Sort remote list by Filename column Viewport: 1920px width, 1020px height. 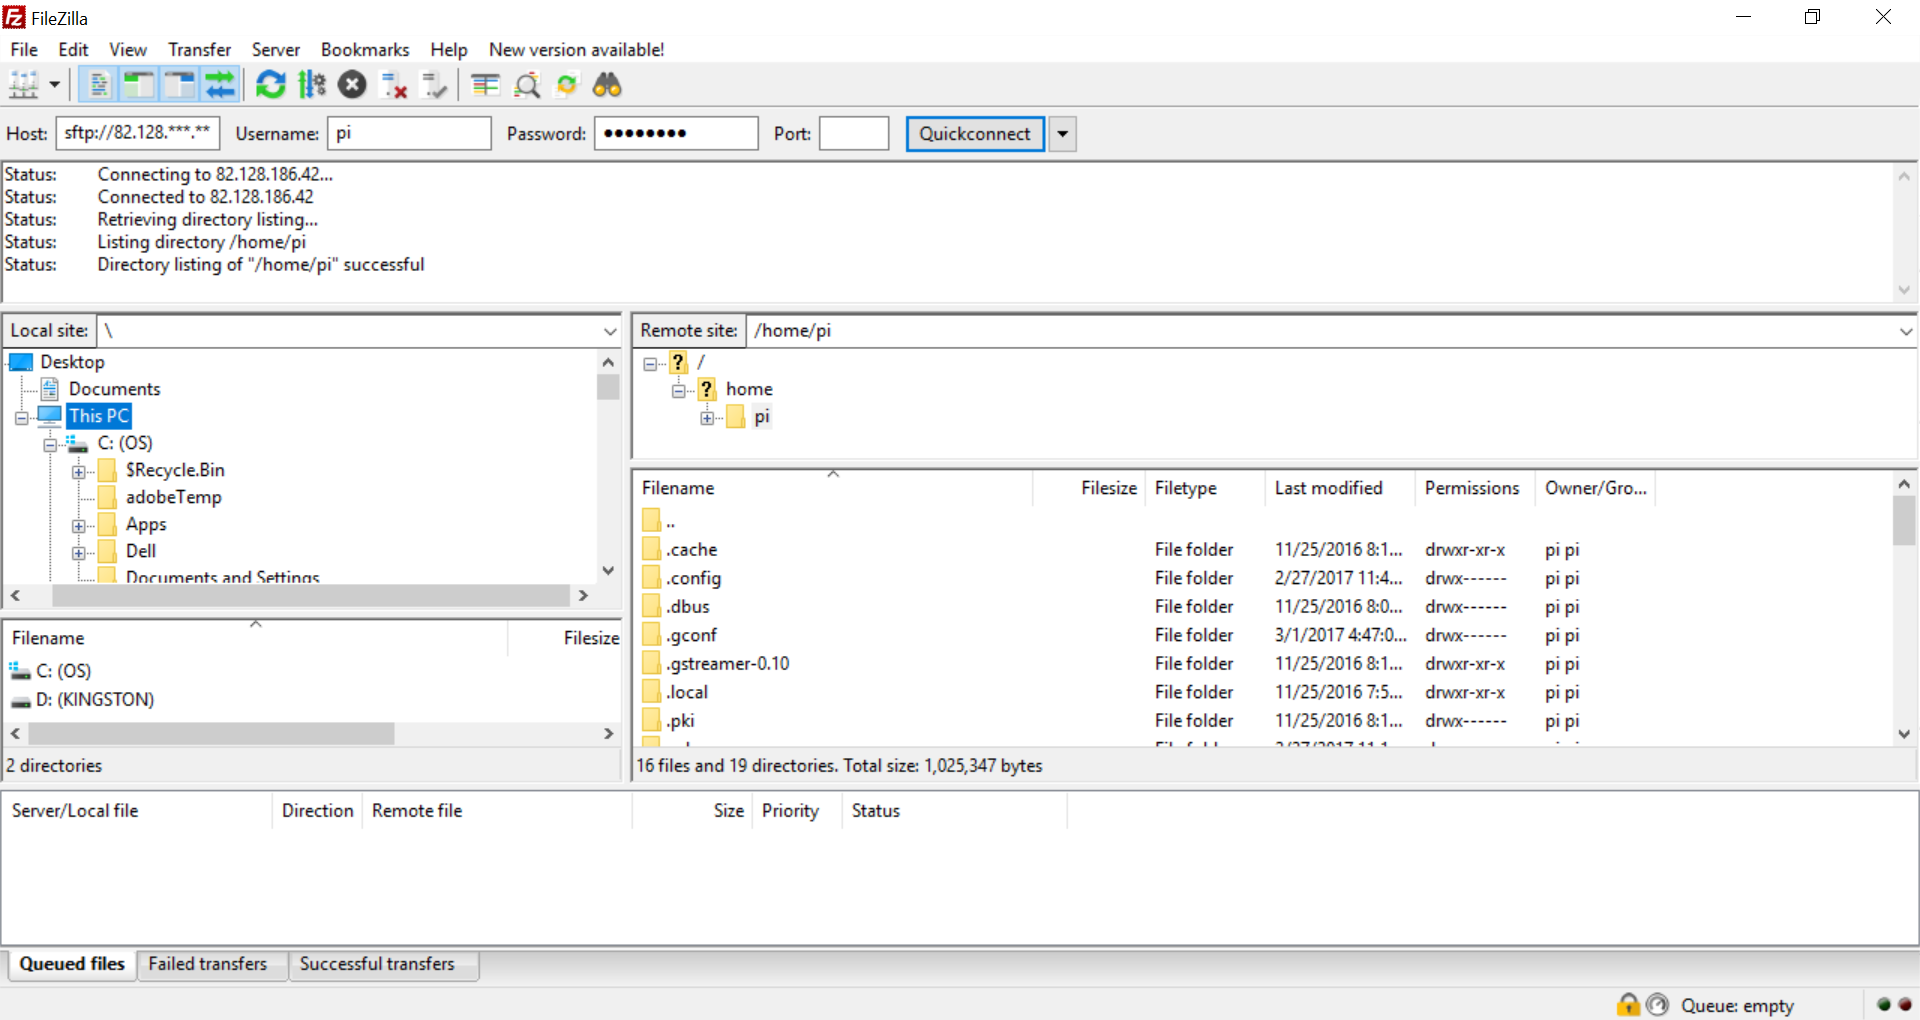[832, 488]
